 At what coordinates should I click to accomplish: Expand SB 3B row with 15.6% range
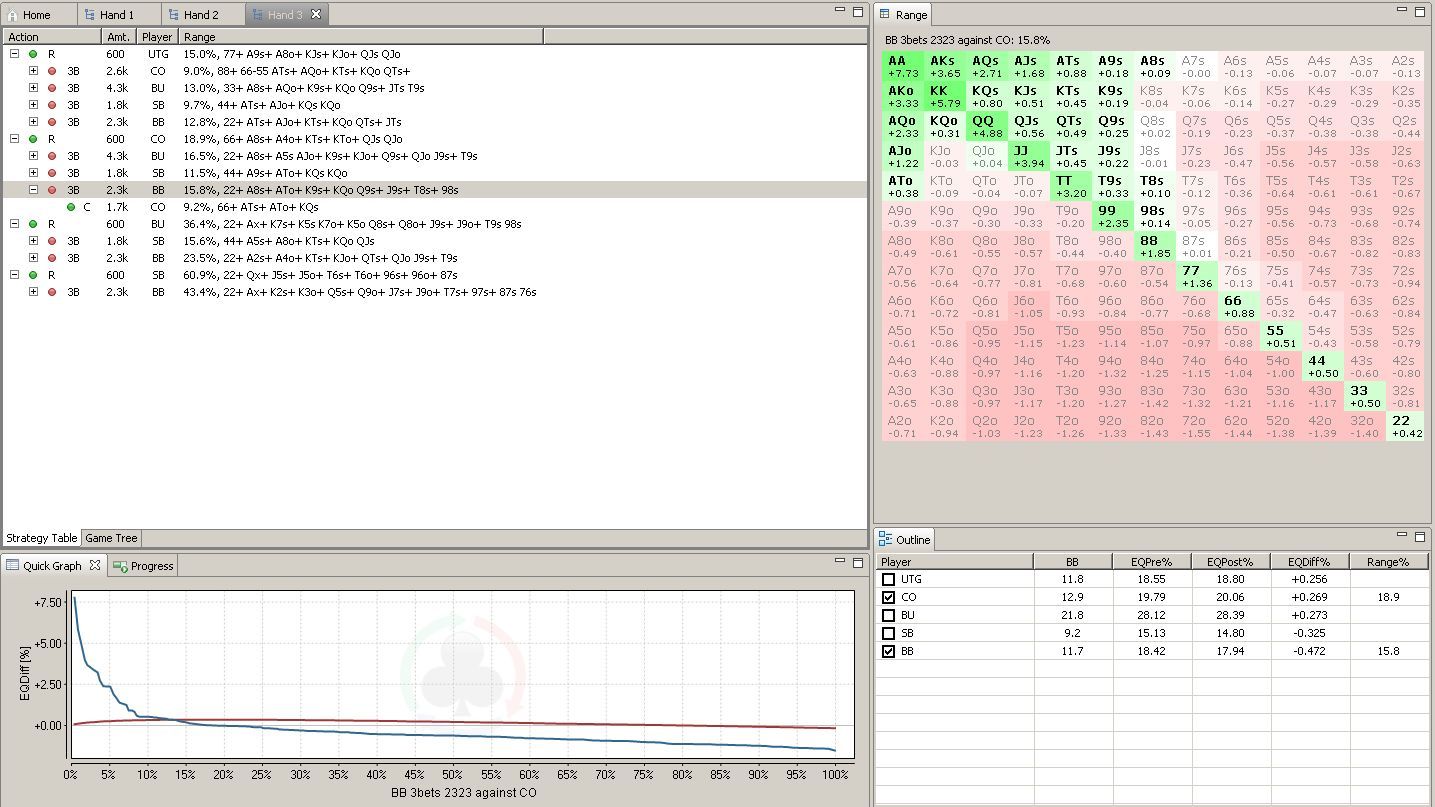point(33,241)
